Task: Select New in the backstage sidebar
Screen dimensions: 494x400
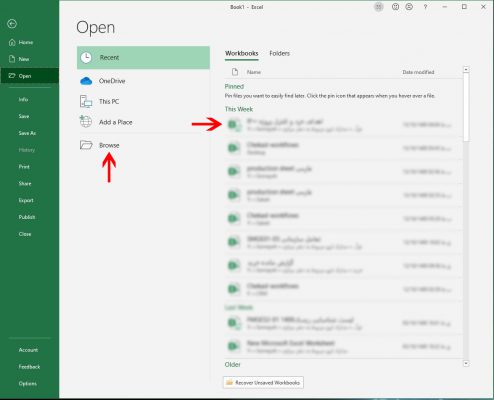Action: pyautogui.click(x=29, y=59)
